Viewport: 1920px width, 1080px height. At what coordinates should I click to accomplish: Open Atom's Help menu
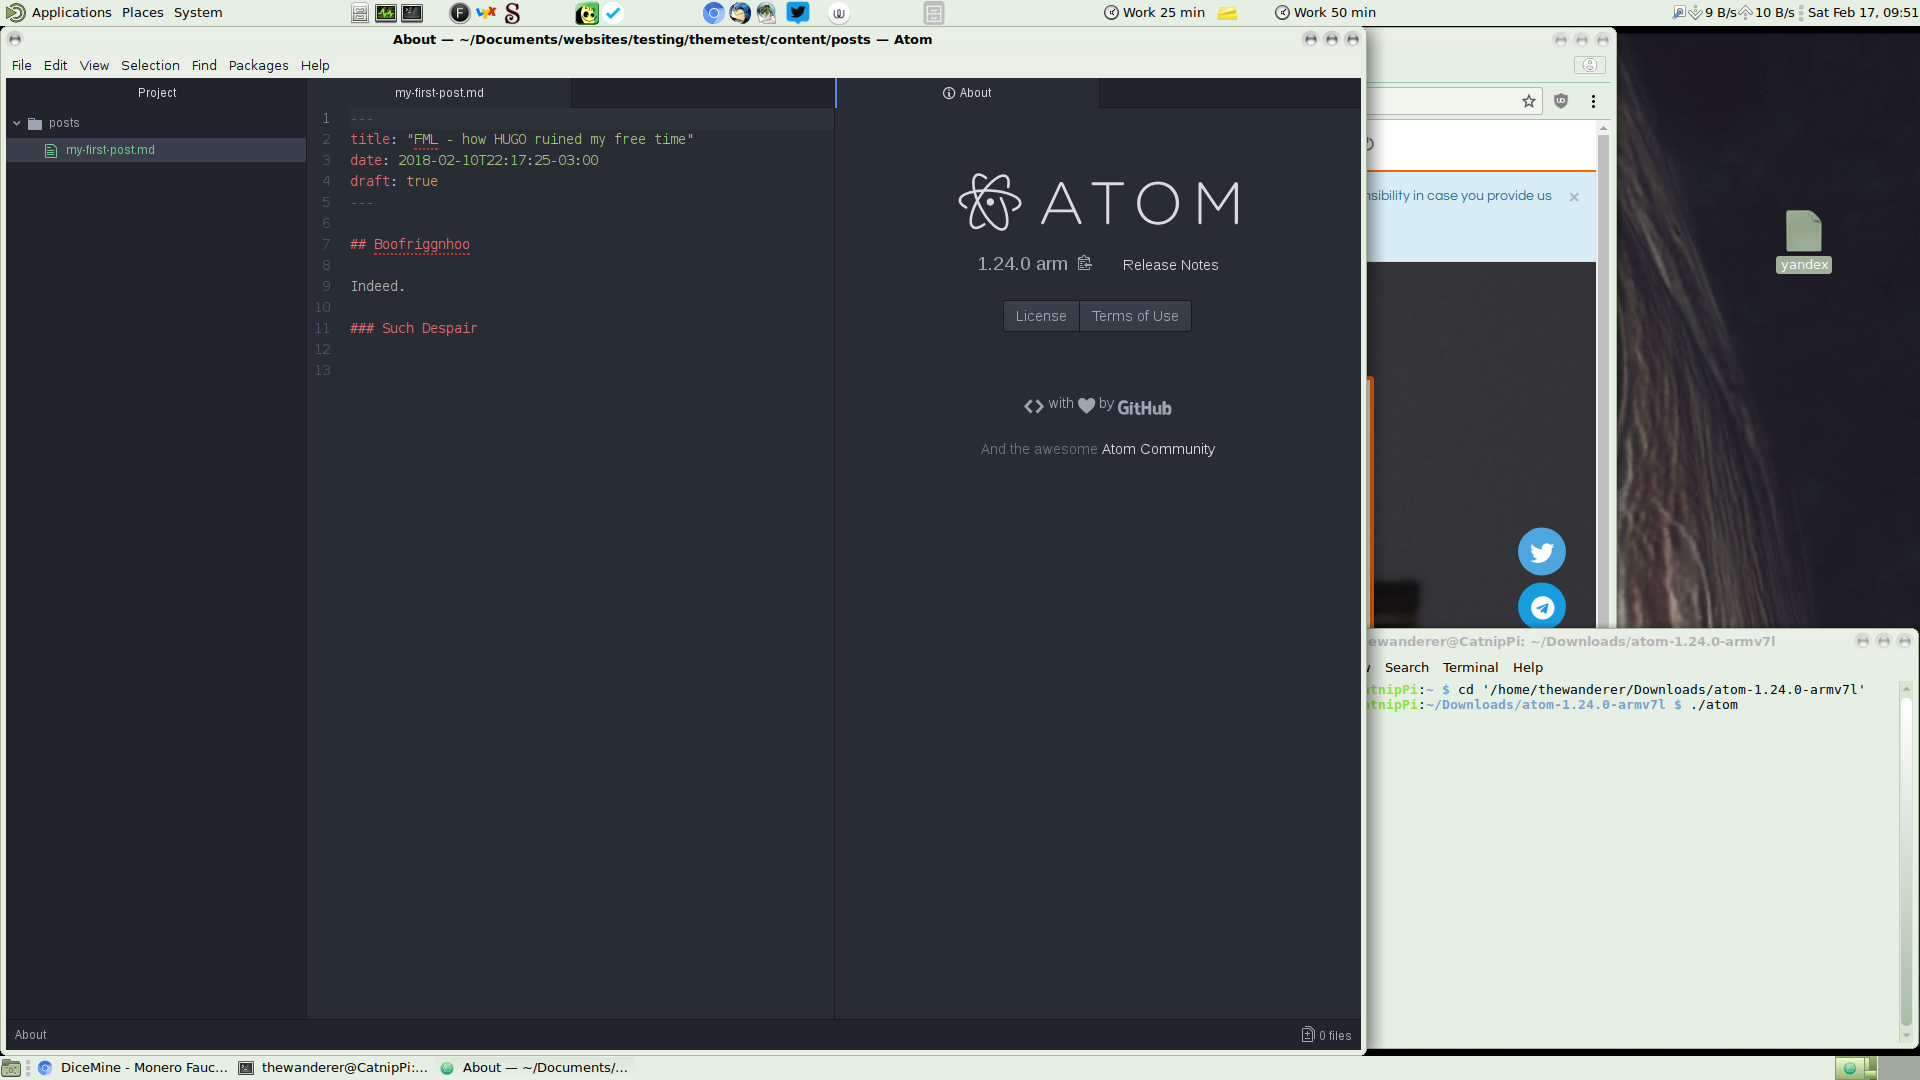pyautogui.click(x=315, y=65)
